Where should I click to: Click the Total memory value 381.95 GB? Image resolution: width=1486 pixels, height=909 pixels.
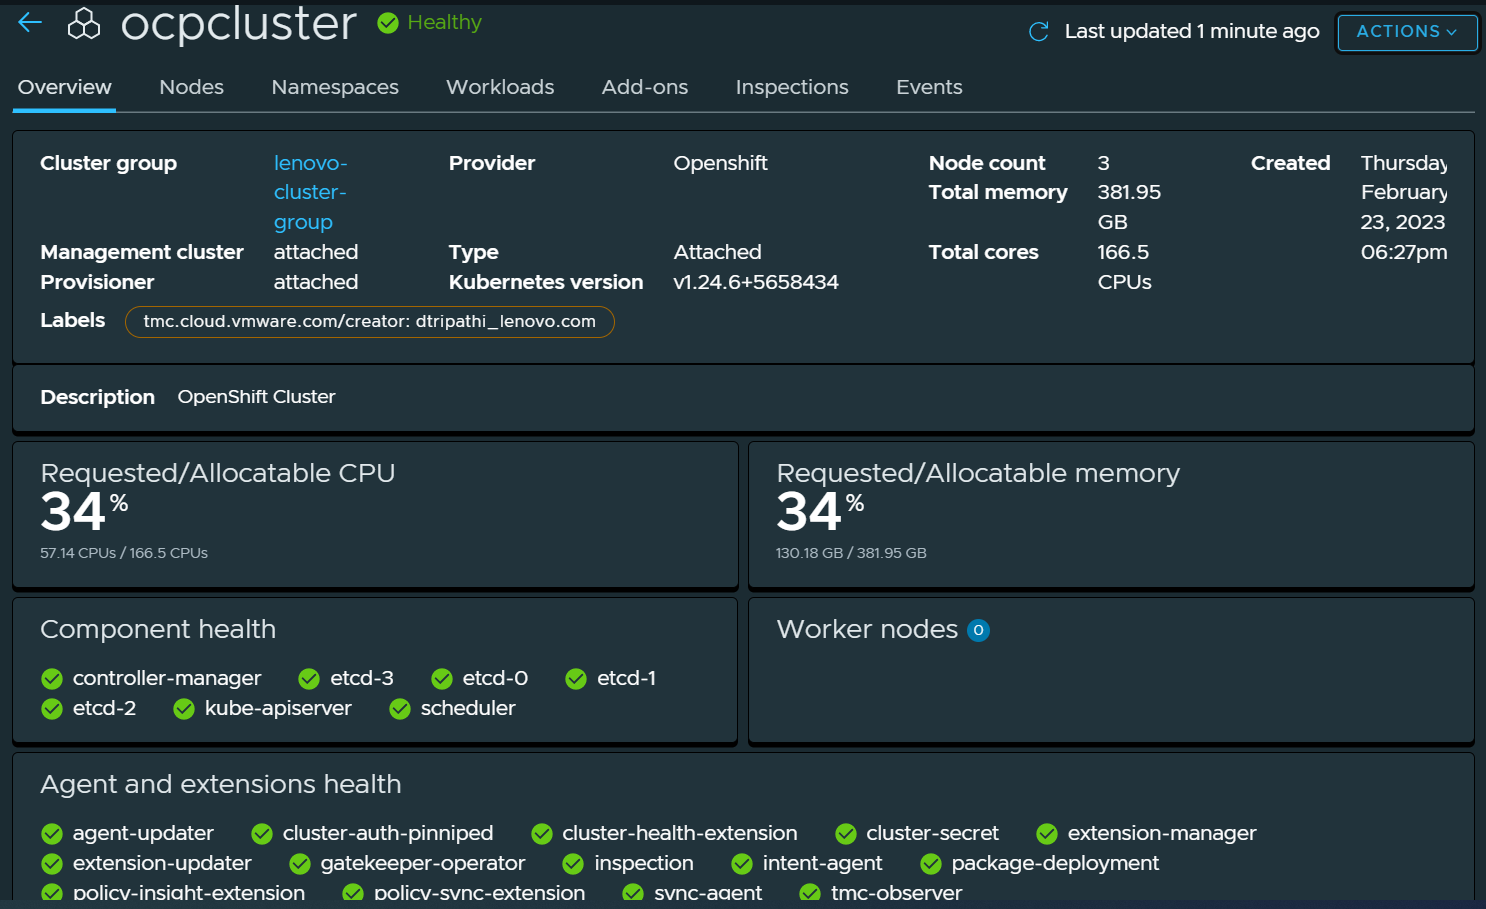pos(1129,207)
